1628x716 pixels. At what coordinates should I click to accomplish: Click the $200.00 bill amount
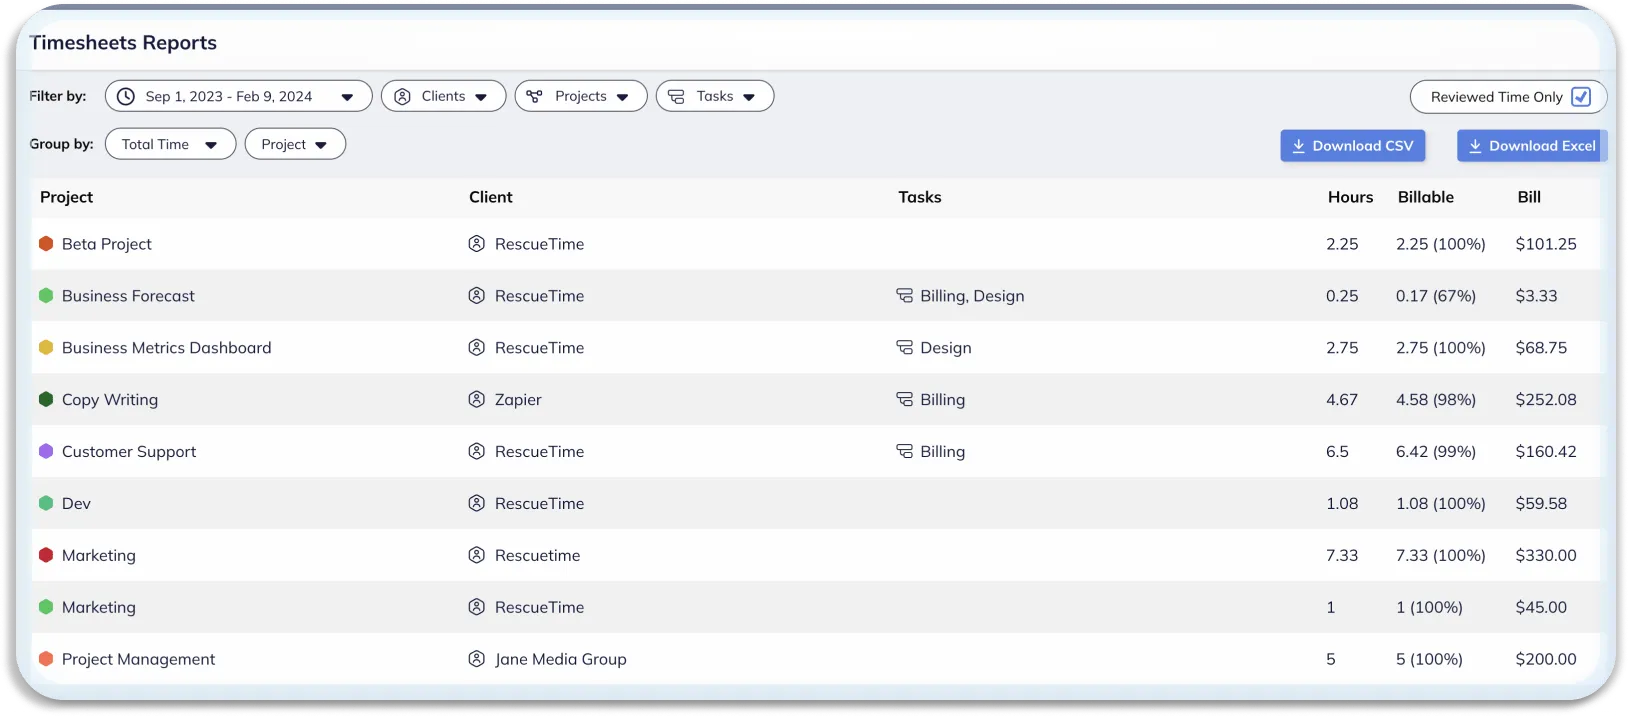(1546, 660)
